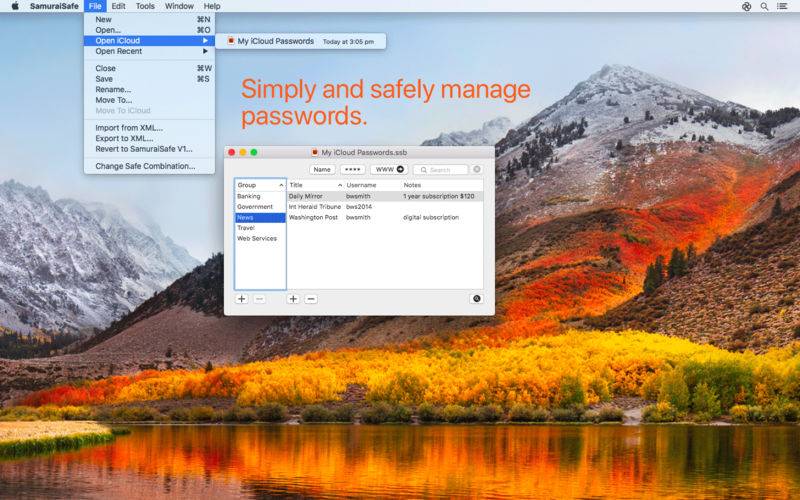The height and width of the screenshot is (500, 800).
Task: Open My iCloud Passwords from submenu
Action: click(301, 41)
